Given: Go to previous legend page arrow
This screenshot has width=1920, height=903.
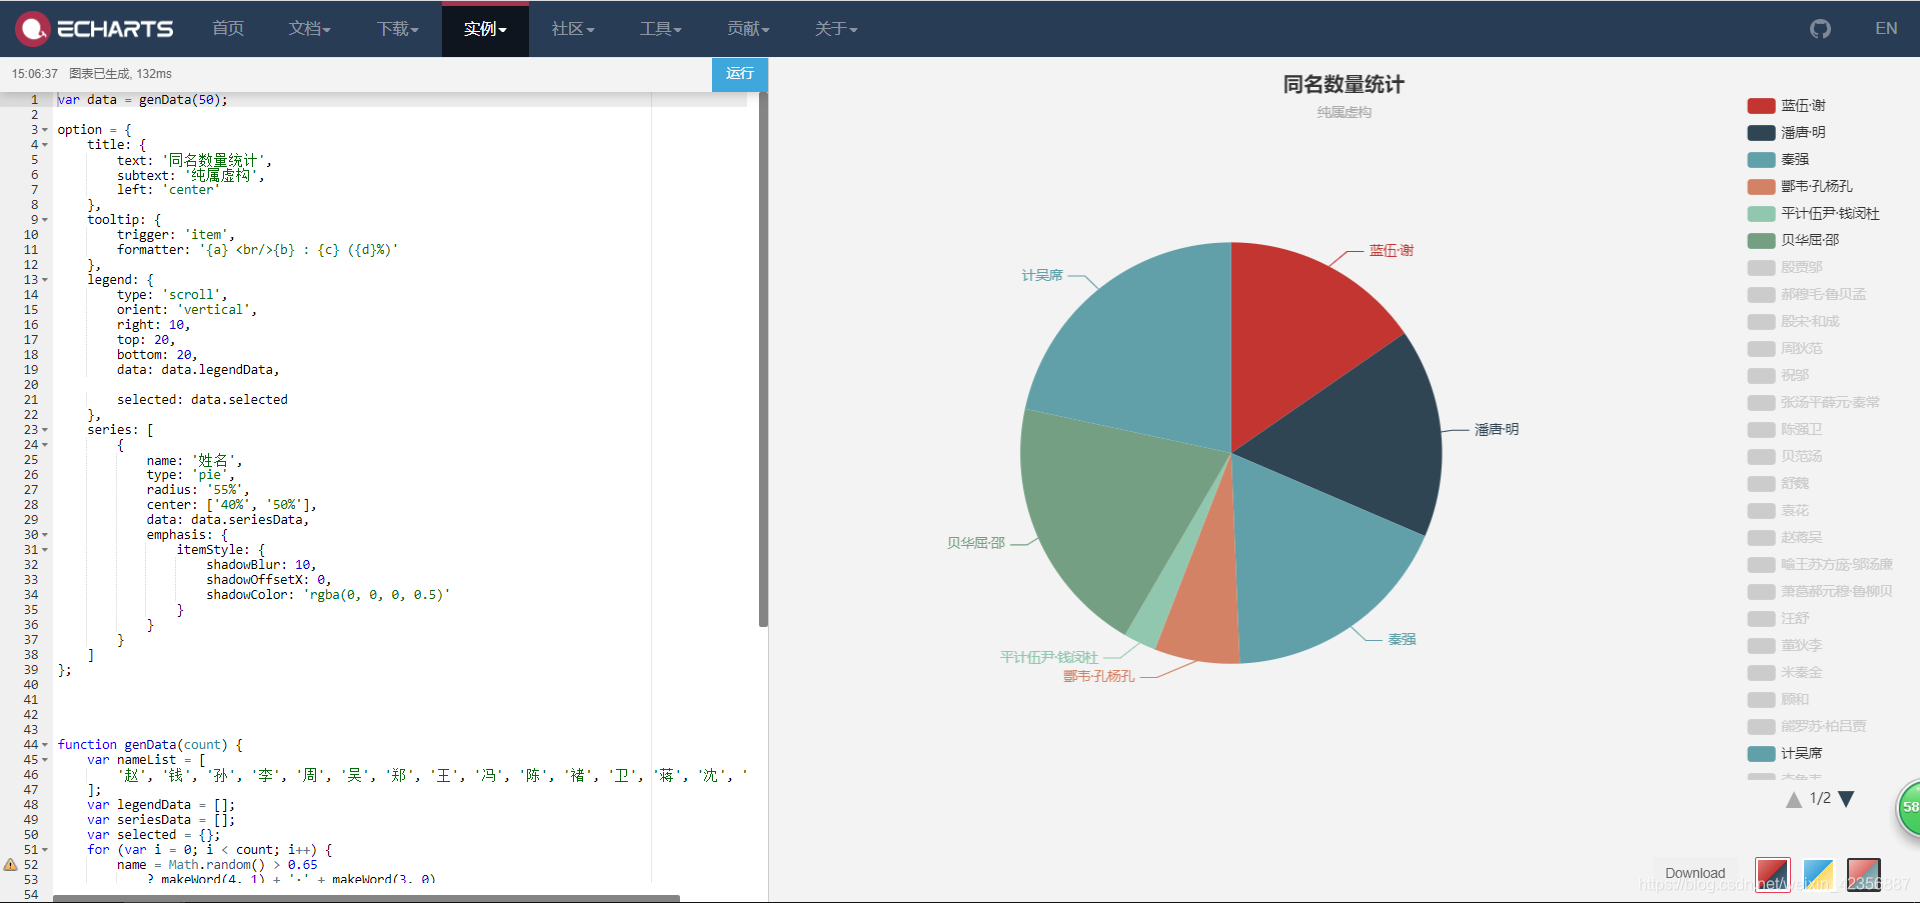Looking at the screenshot, I should [x=1794, y=799].
